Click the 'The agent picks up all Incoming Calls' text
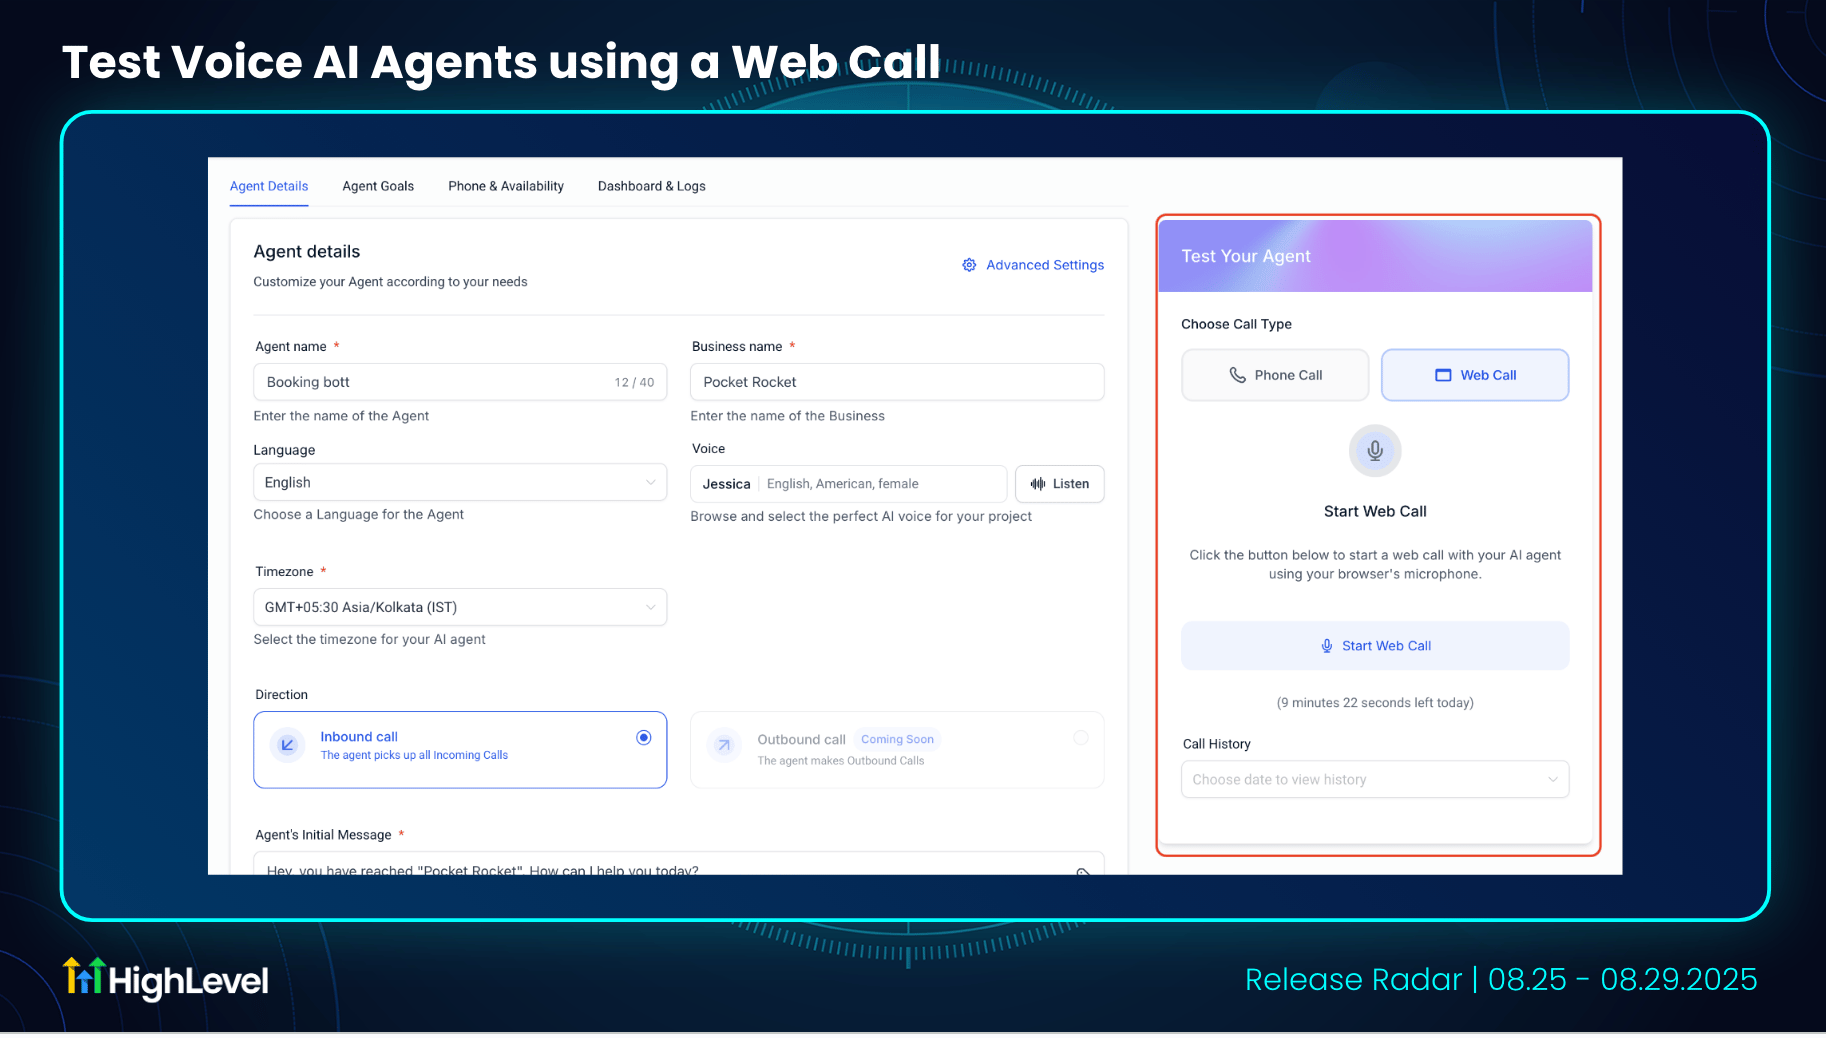The image size is (1826, 1038). [x=414, y=756]
